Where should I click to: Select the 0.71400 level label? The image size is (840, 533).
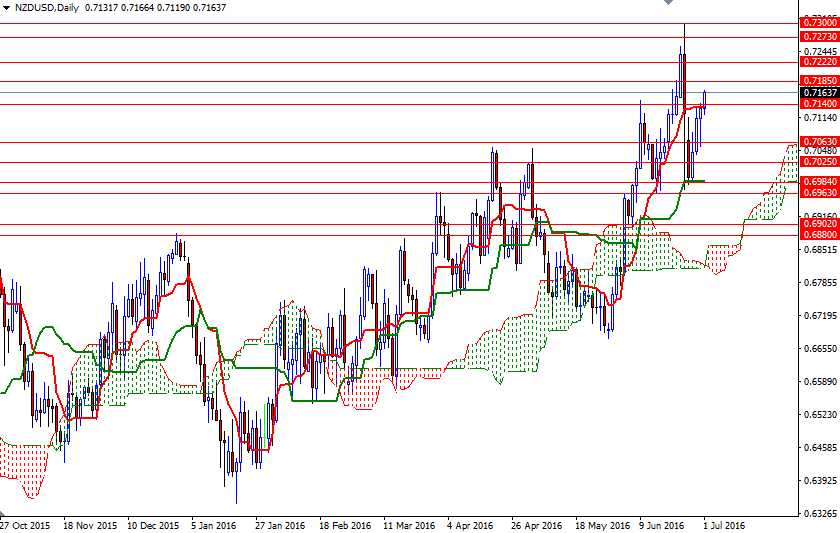click(819, 104)
